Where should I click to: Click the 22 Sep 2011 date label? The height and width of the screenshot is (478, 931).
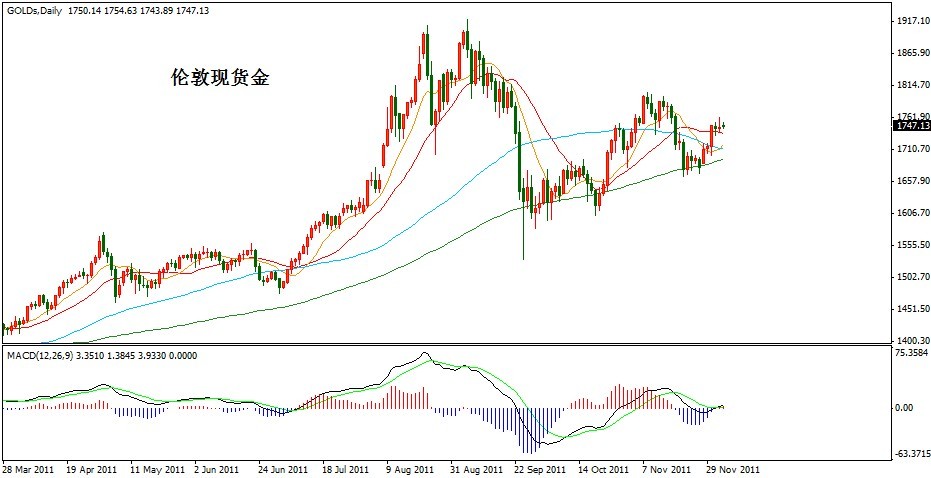[x=540, y=468]
